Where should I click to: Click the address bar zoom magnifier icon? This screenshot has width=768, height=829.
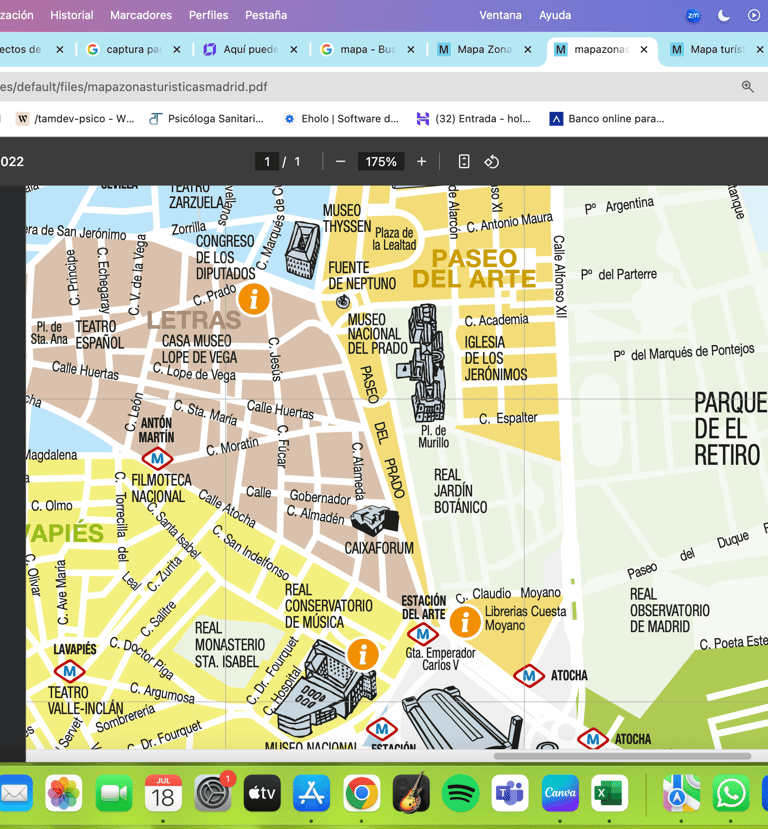pos(747,87)
